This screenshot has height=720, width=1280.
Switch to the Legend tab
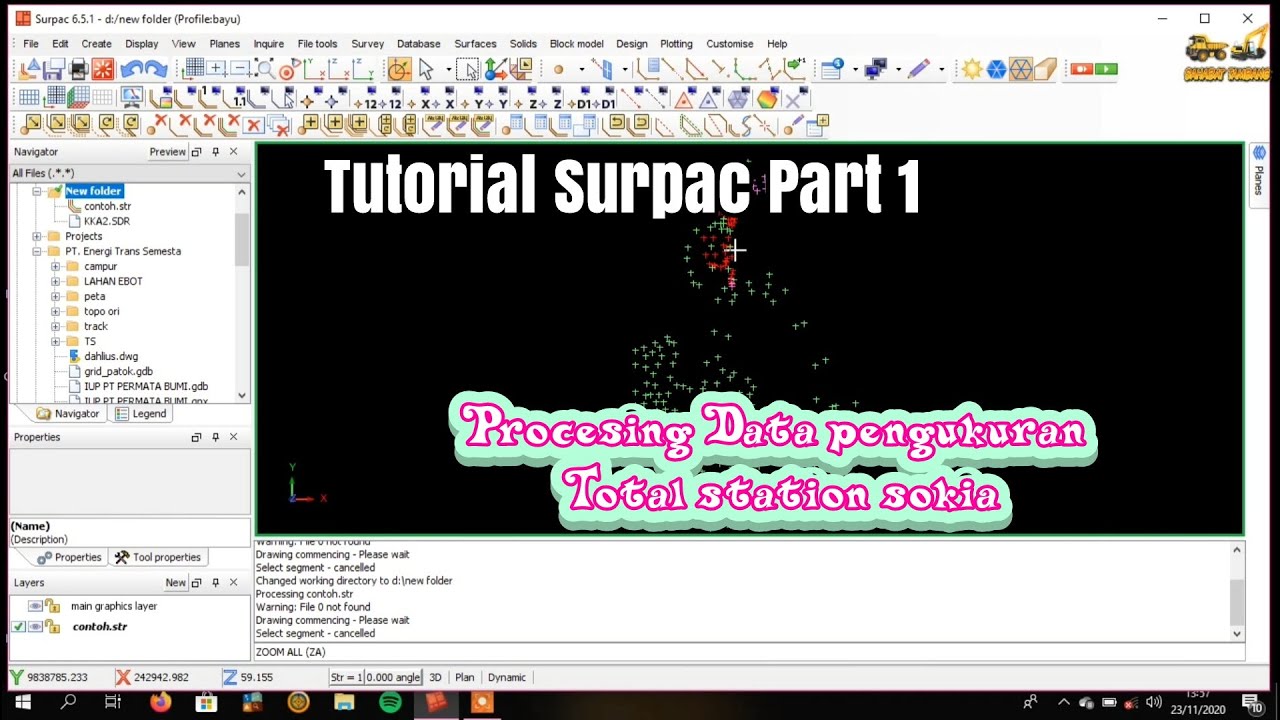pos(141,413)
